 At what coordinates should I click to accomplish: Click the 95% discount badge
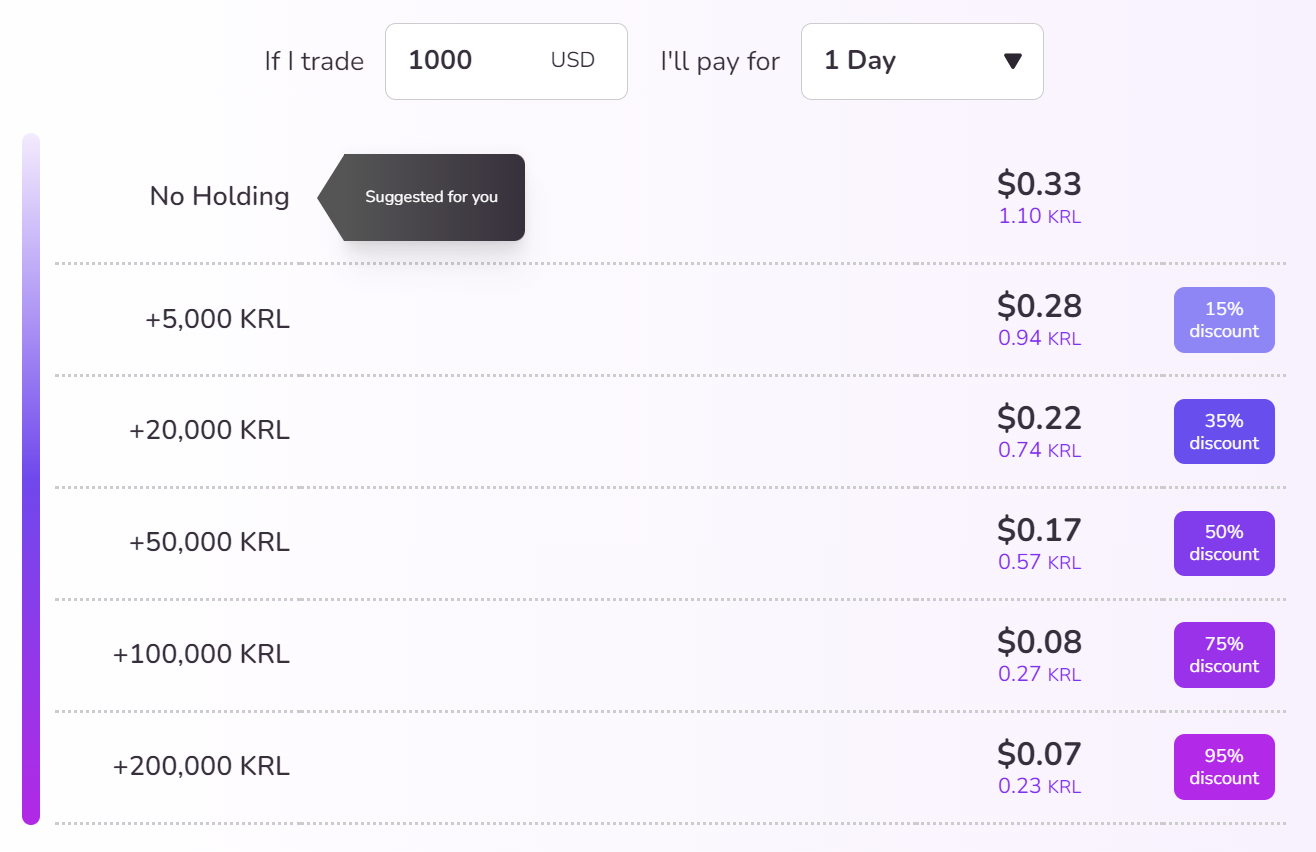(1224, 767)
